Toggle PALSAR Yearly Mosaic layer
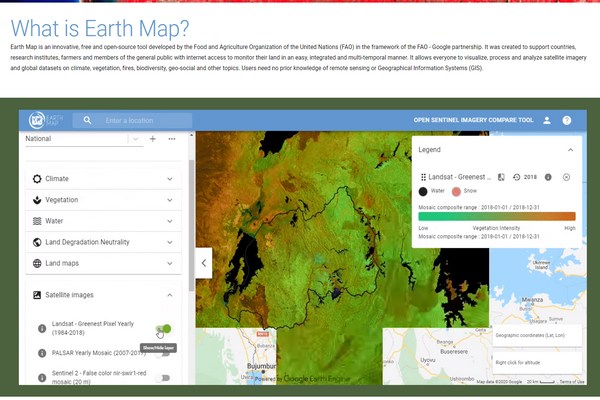This screenshot has height=400, width=600. [163, 354]
